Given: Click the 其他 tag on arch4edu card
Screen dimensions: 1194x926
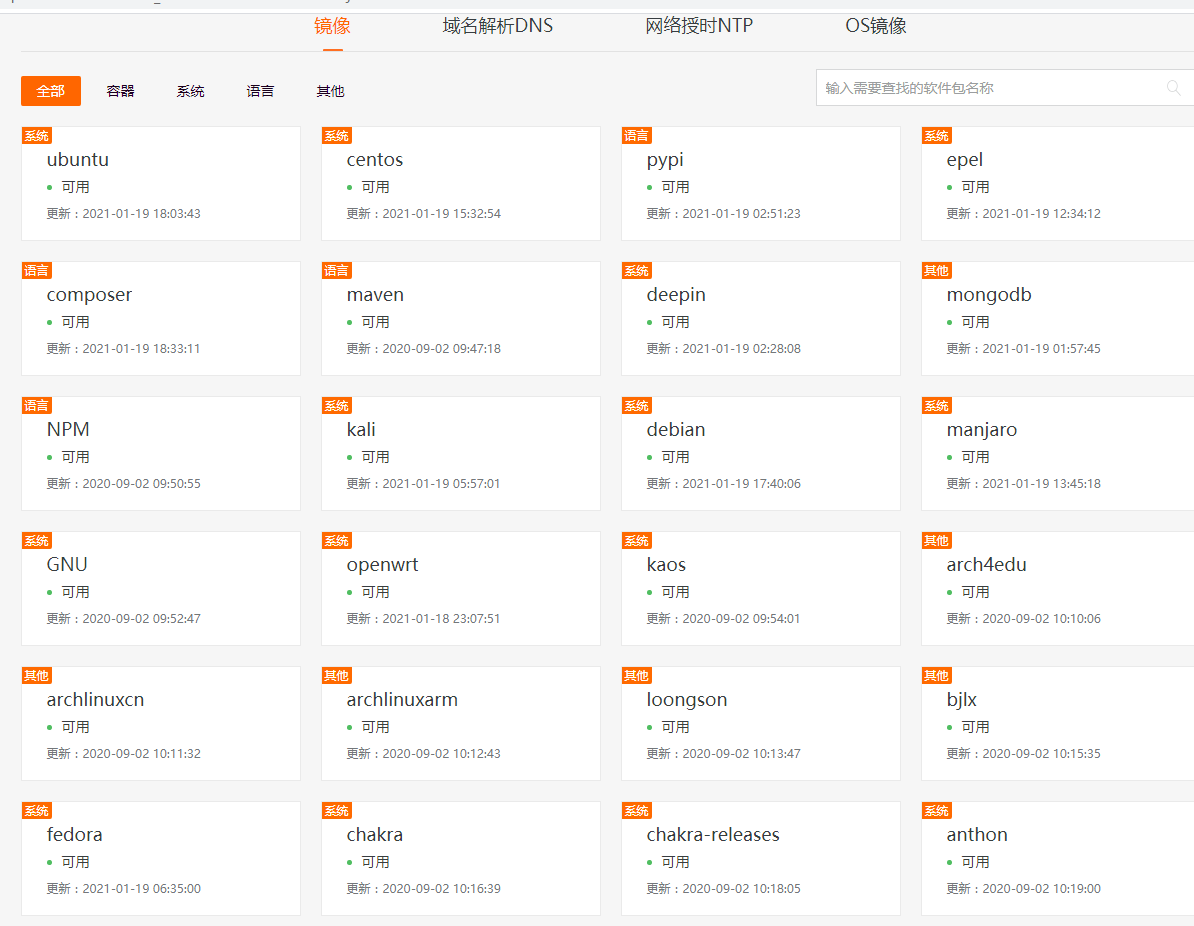Looking at the screenshot, I should click(x=937, y=541).
